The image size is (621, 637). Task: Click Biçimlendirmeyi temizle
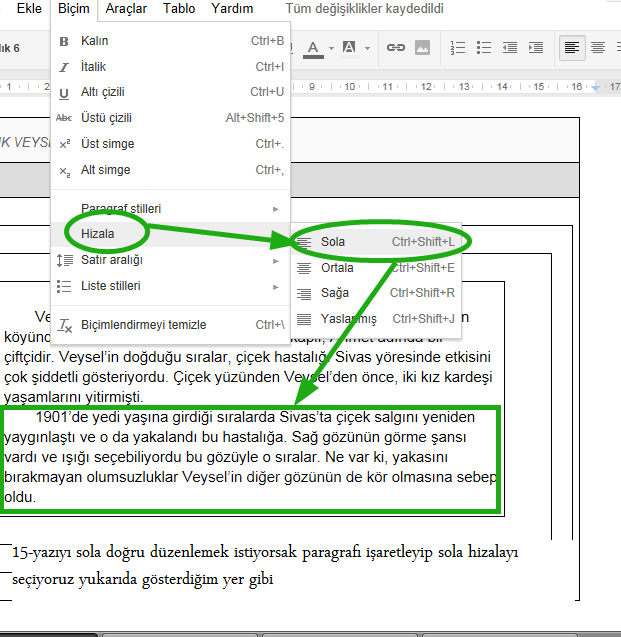(x=171, y=325)
